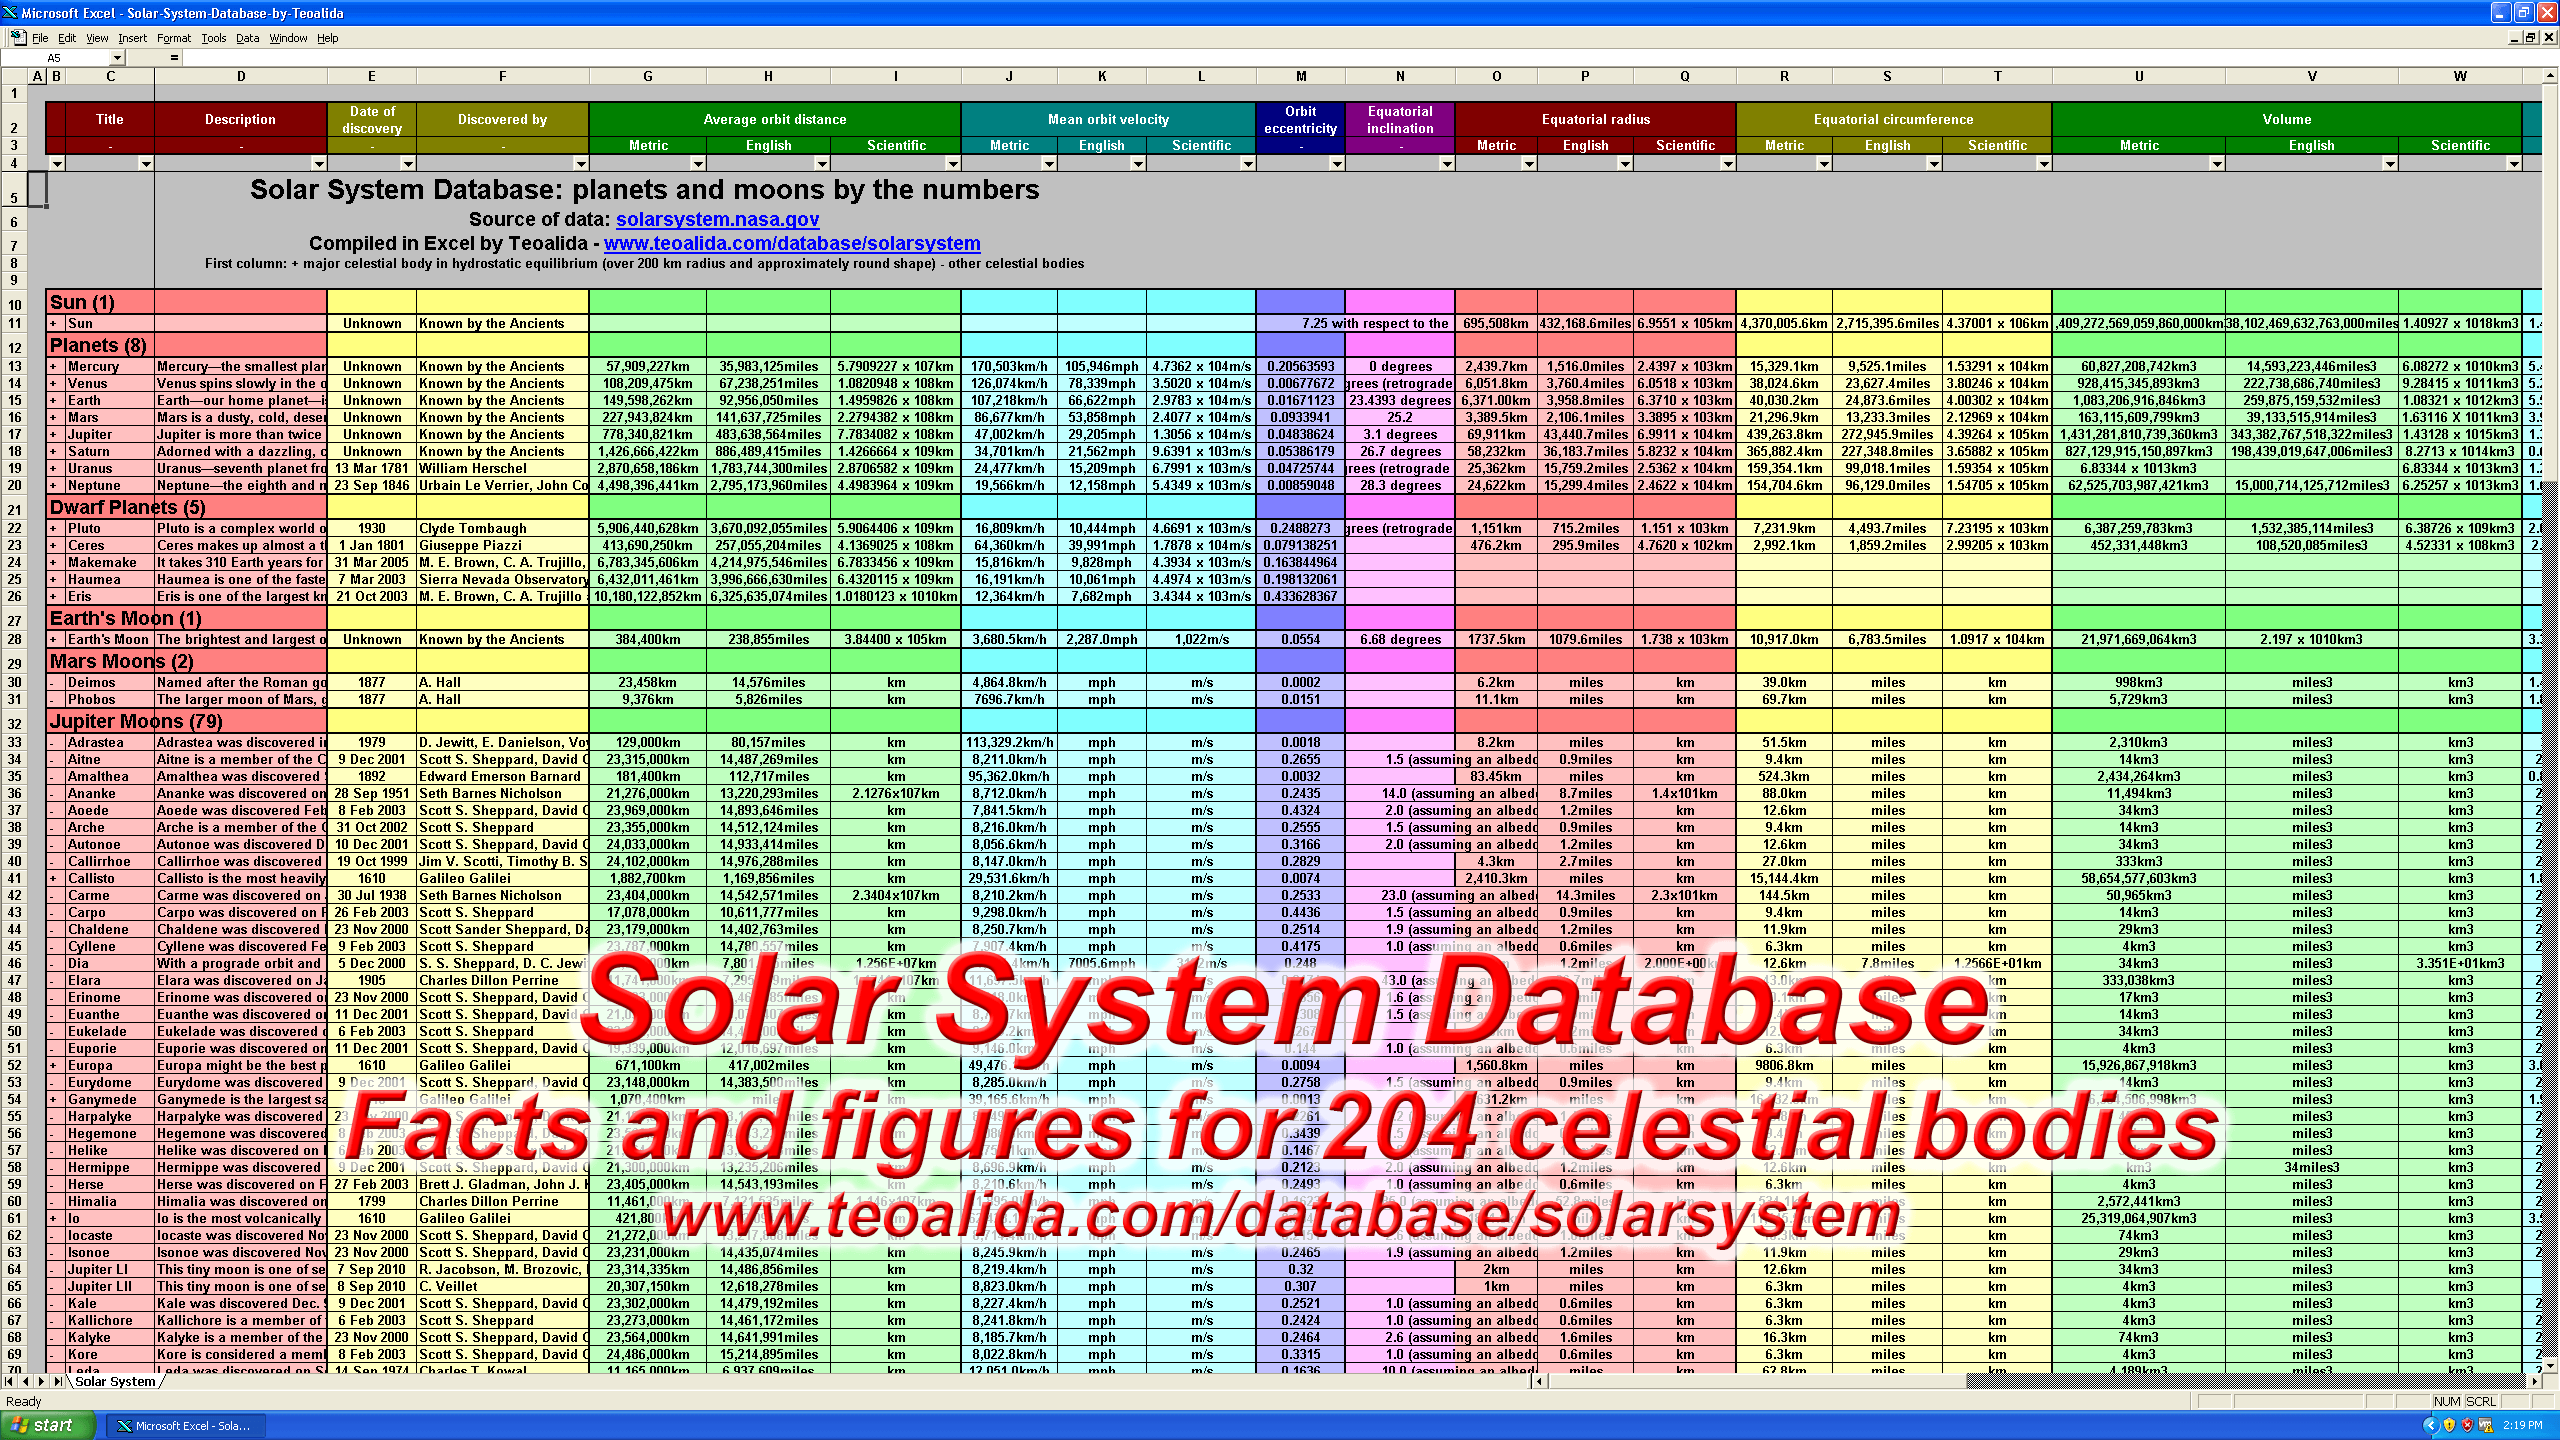Jump to the first sheet tab arrow
The image size is (2560, 1440).
(9, 1381)
